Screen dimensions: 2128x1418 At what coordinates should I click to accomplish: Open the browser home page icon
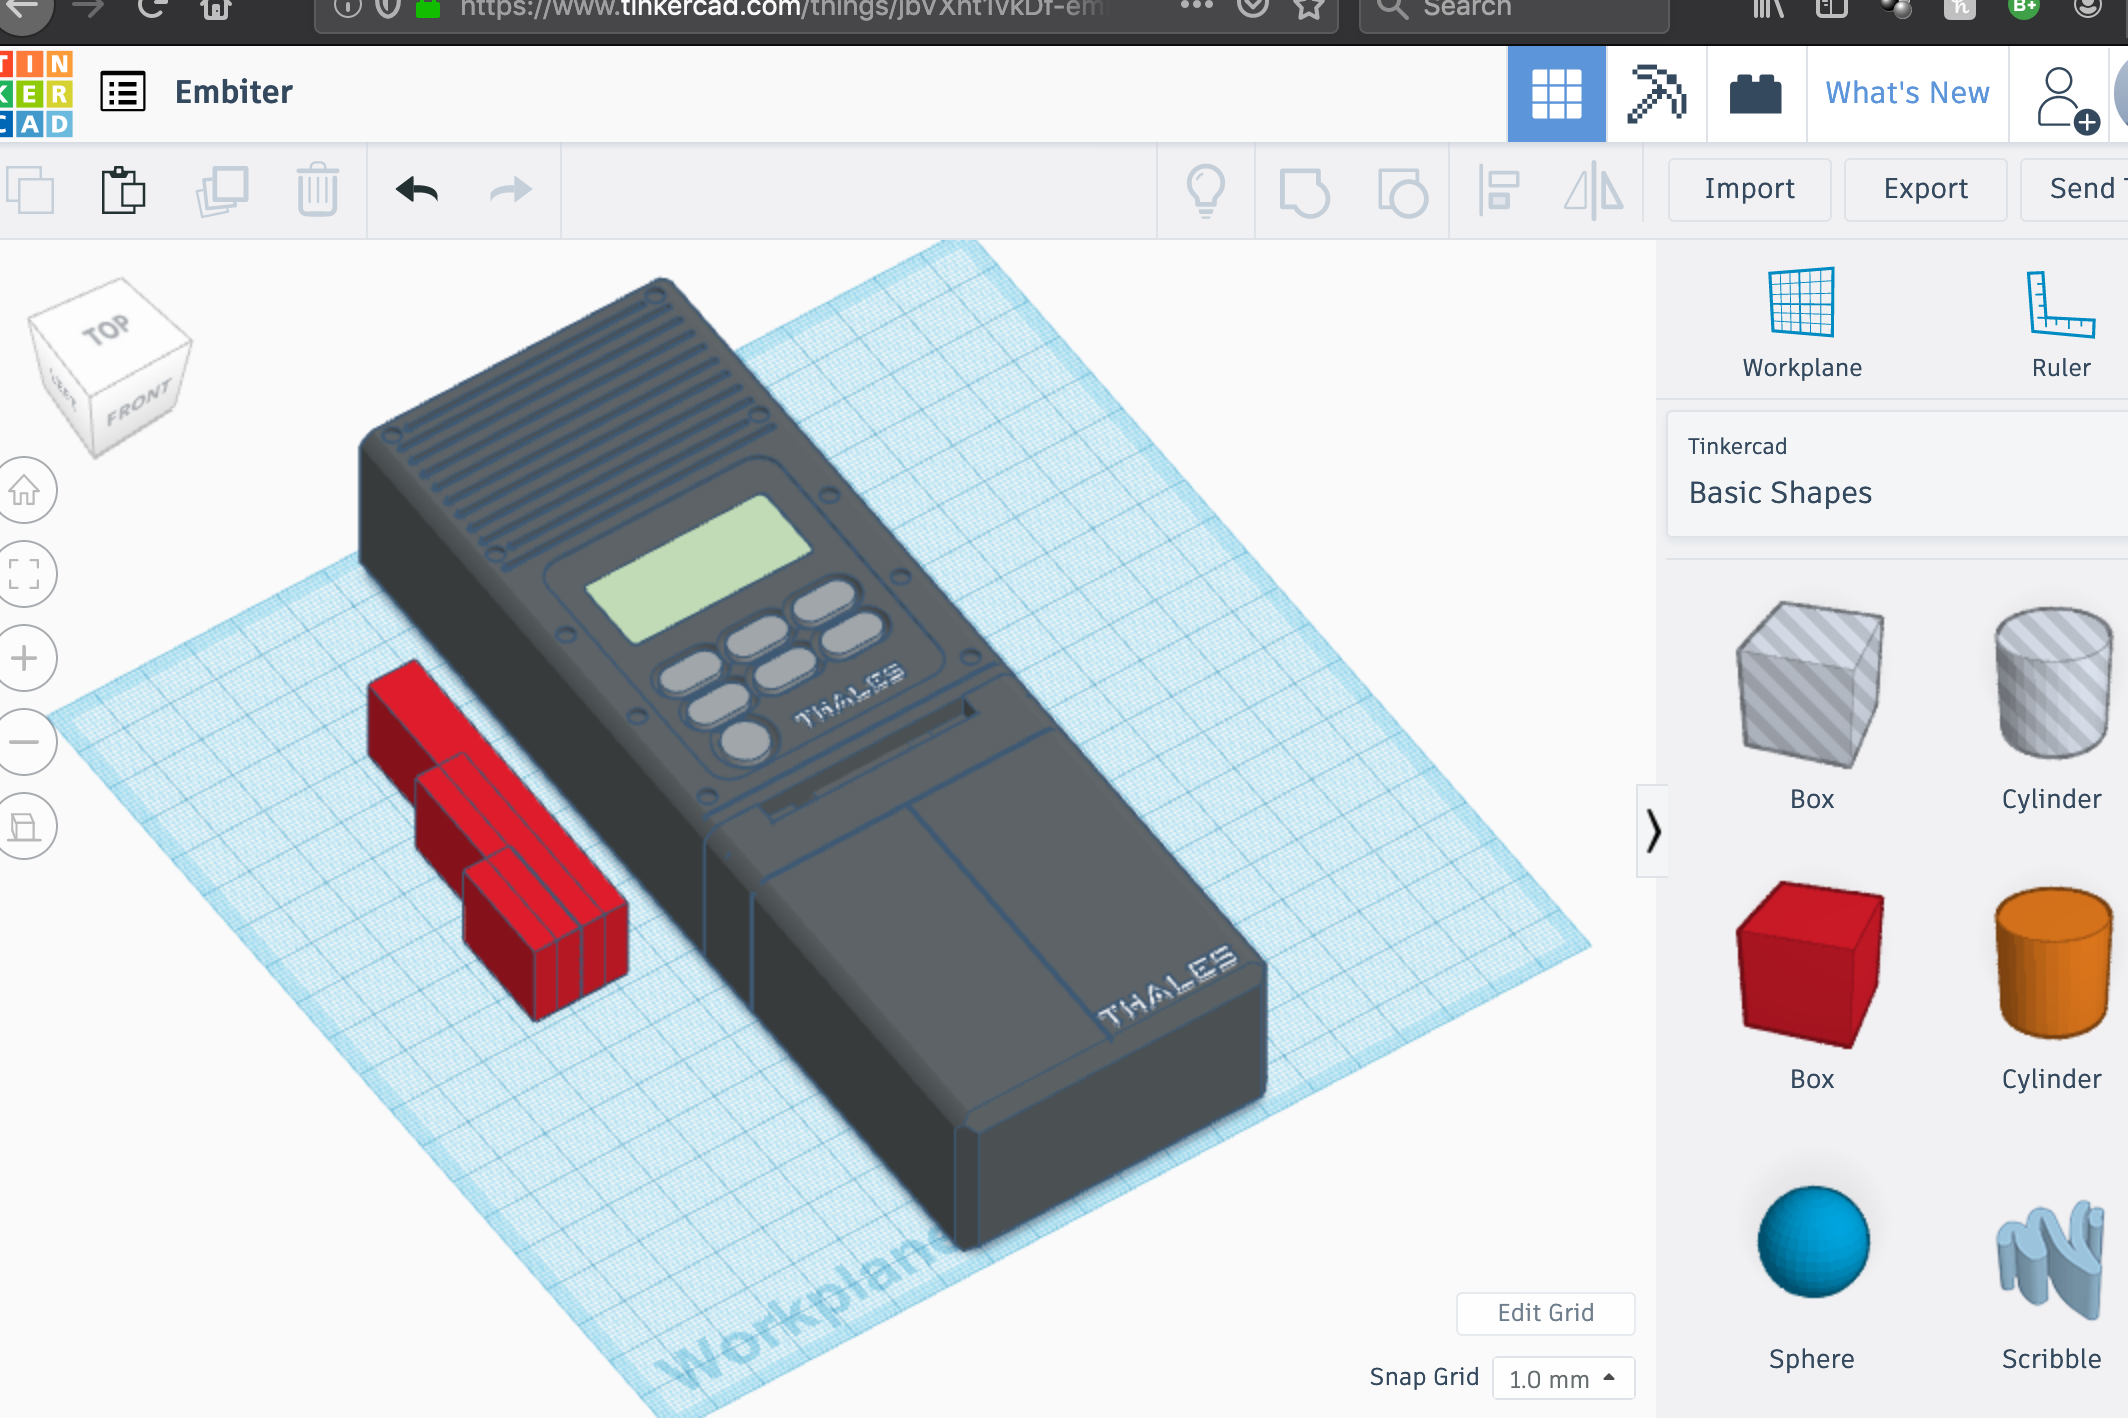(x=215, y=8)
